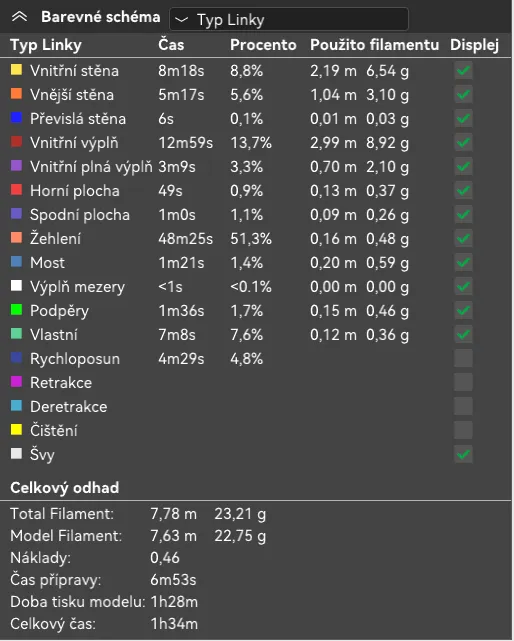Collapse the Barevné schéma panel
514x641 pixels.
point(19,17)
